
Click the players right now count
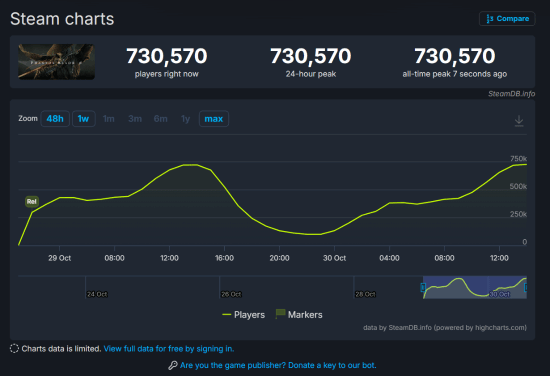(x=167, y=56)
